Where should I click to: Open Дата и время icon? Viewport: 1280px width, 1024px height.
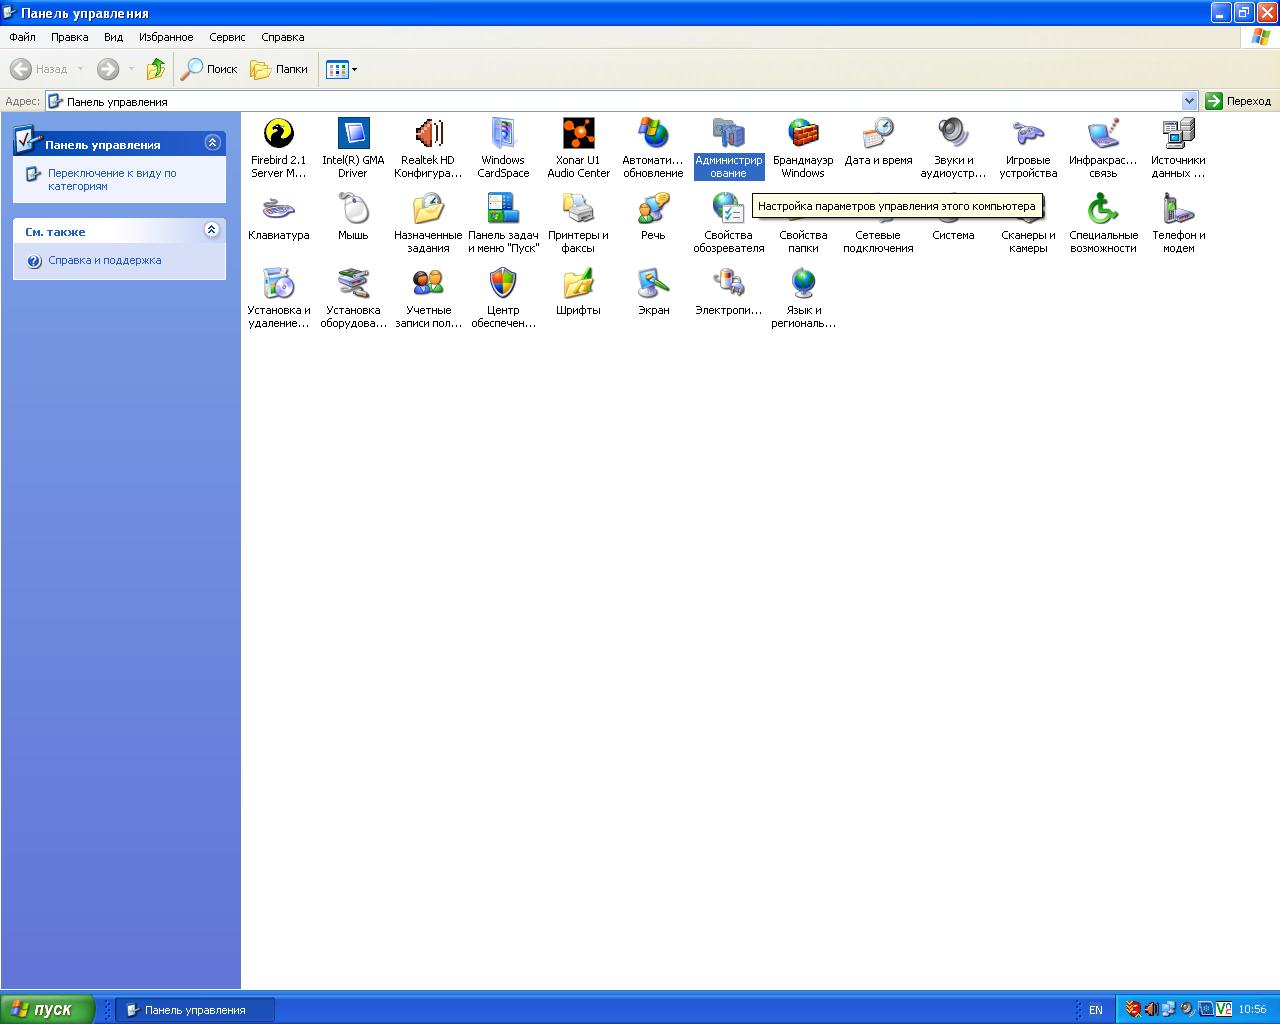coord(878,134)
